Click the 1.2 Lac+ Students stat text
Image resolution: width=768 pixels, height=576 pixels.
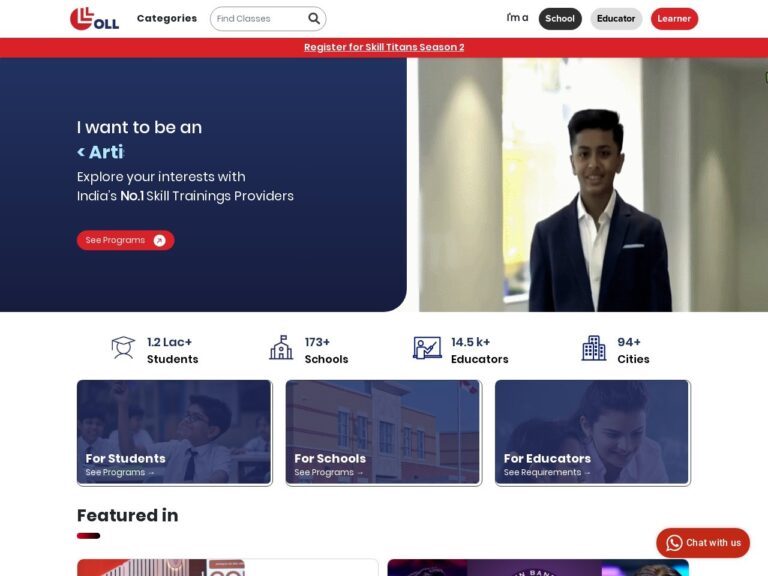coord(172,350)
